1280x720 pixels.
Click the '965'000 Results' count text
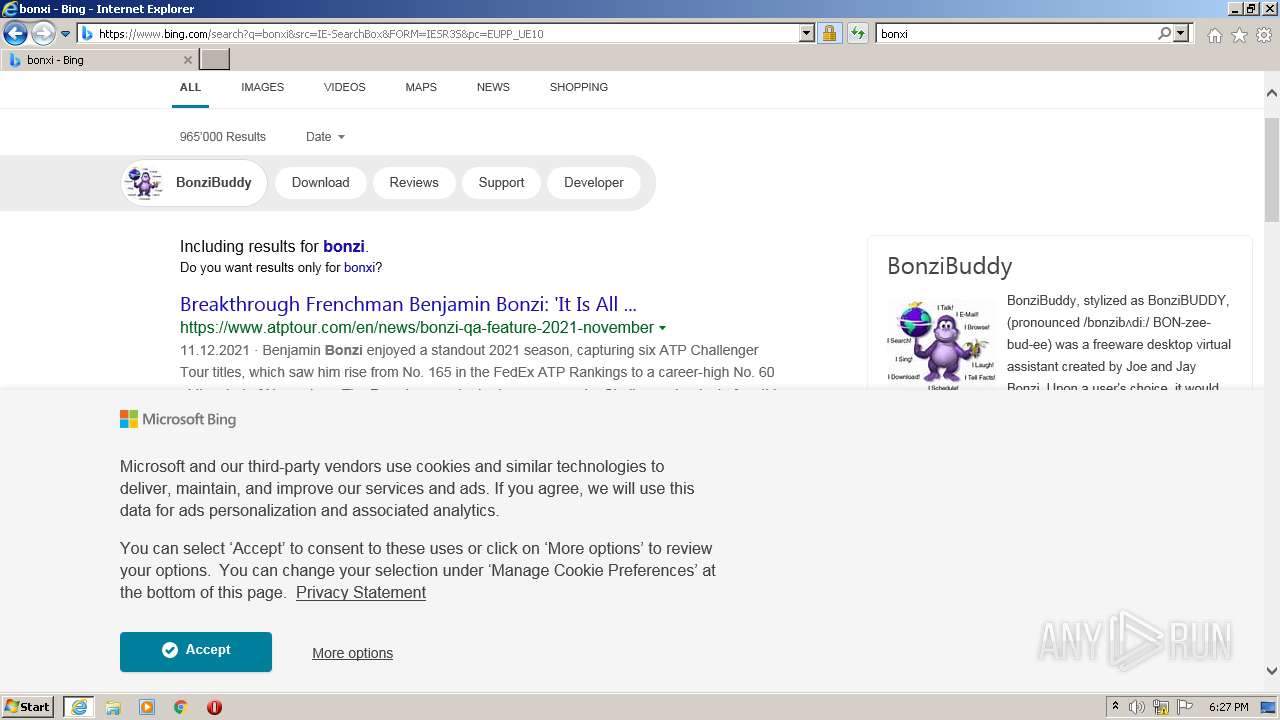click(x=223, y=137)
